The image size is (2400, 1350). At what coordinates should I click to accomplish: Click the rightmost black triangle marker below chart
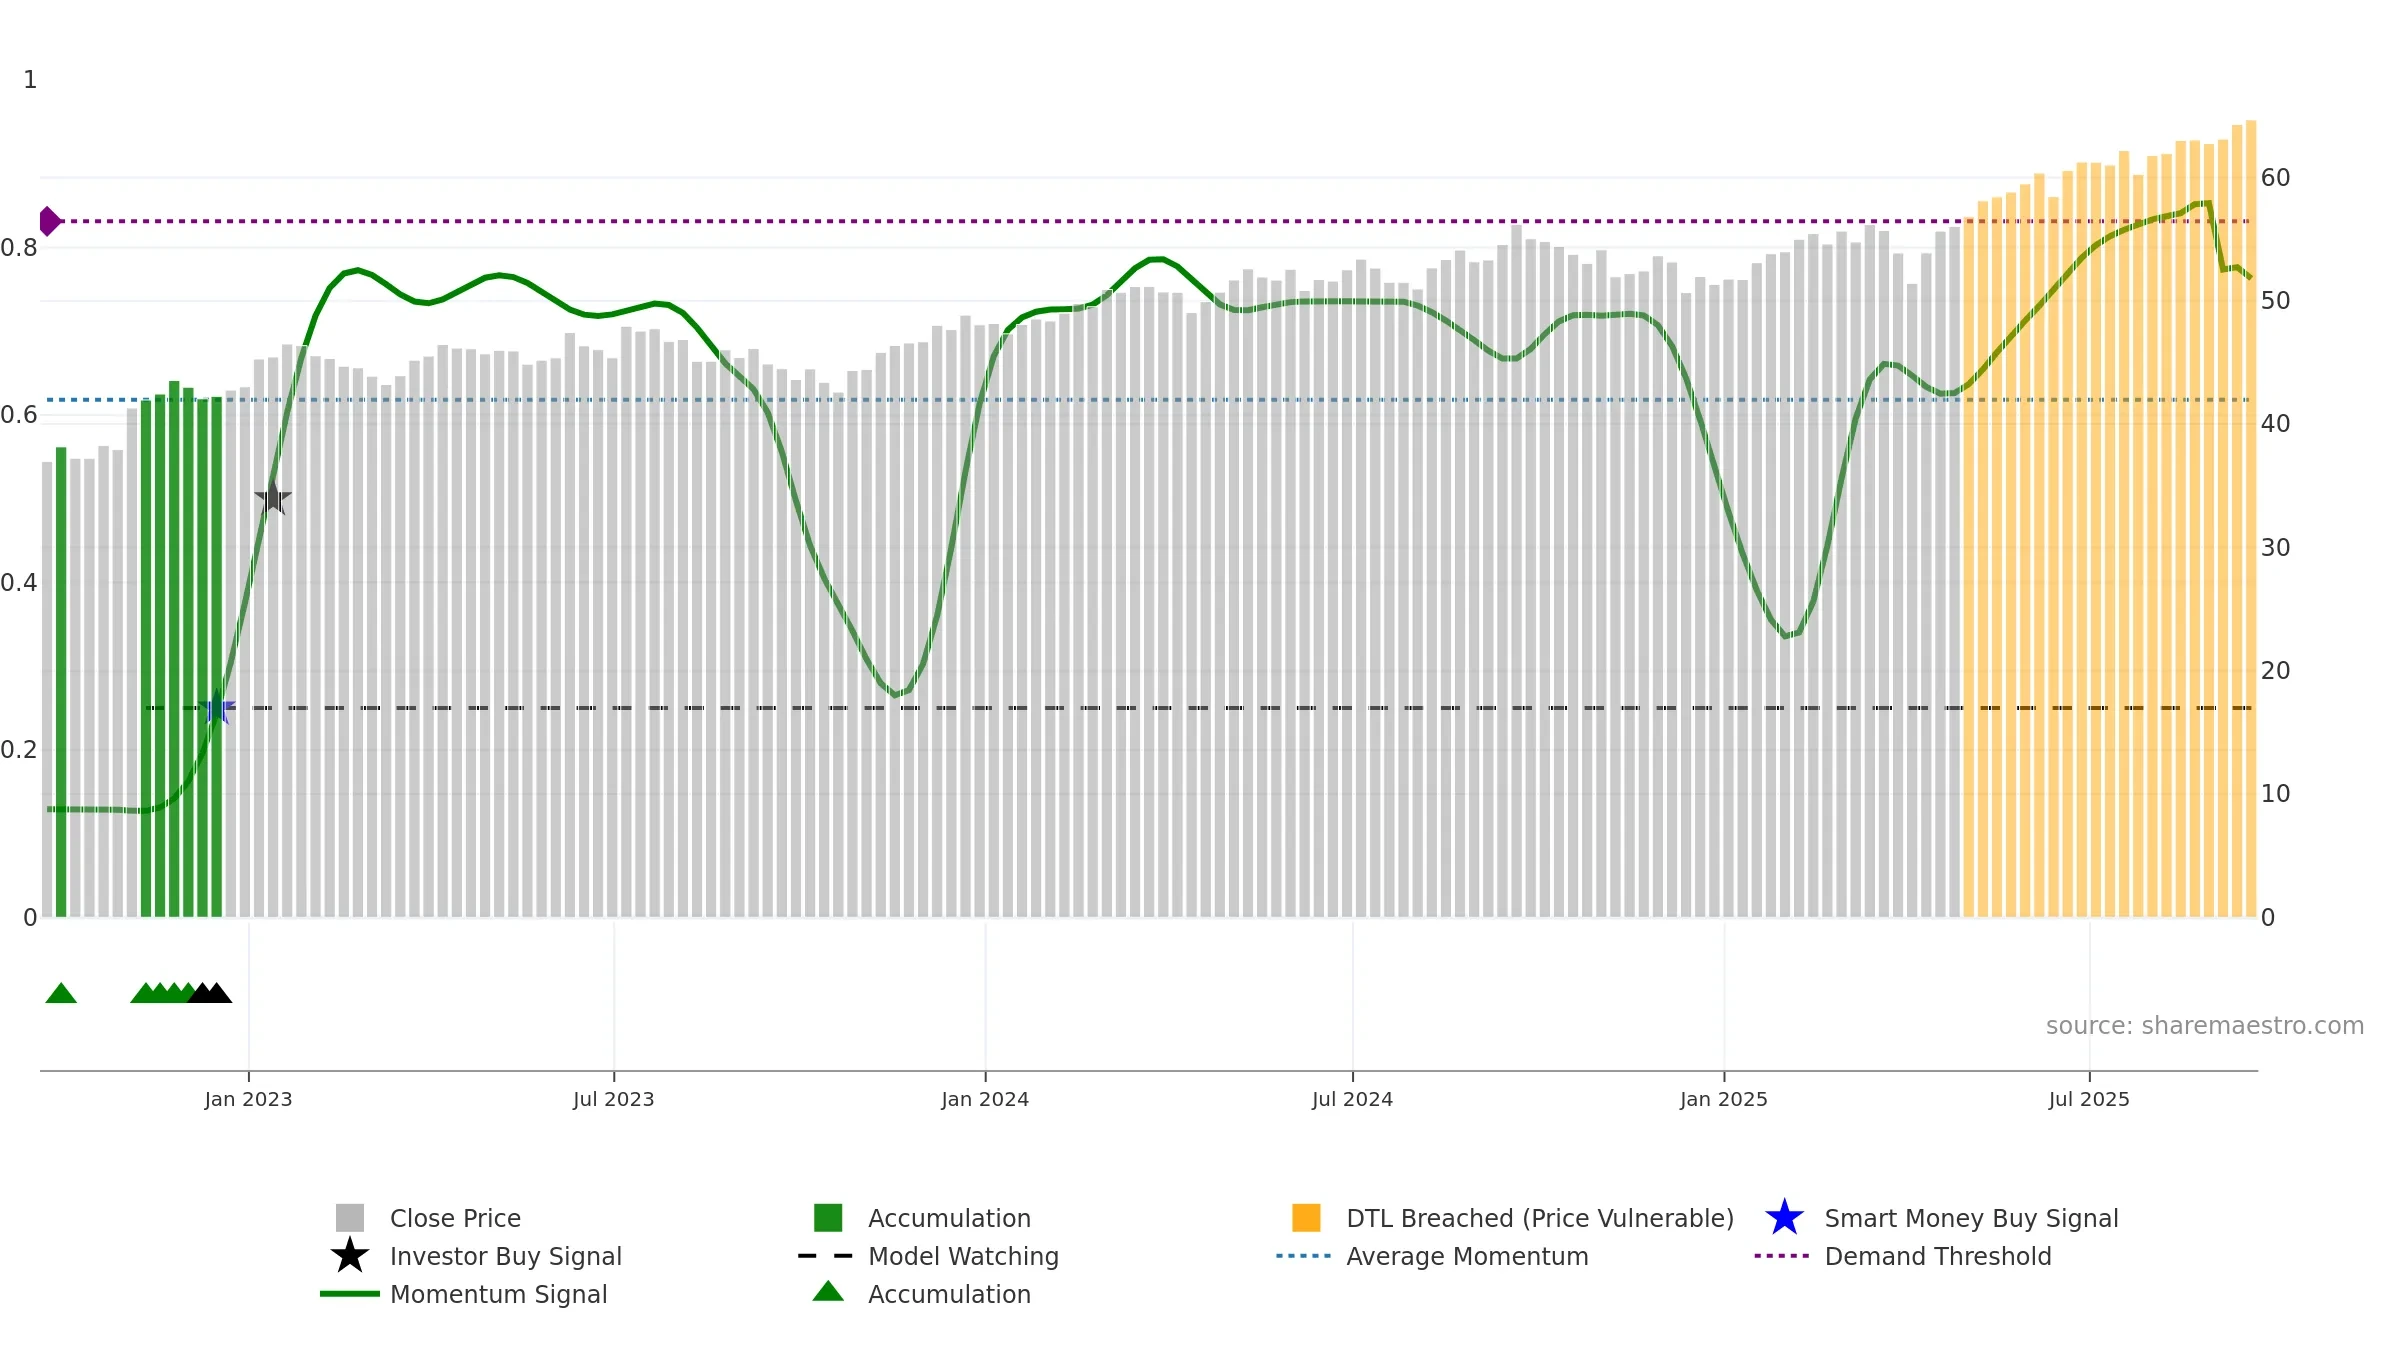point(217,993)
